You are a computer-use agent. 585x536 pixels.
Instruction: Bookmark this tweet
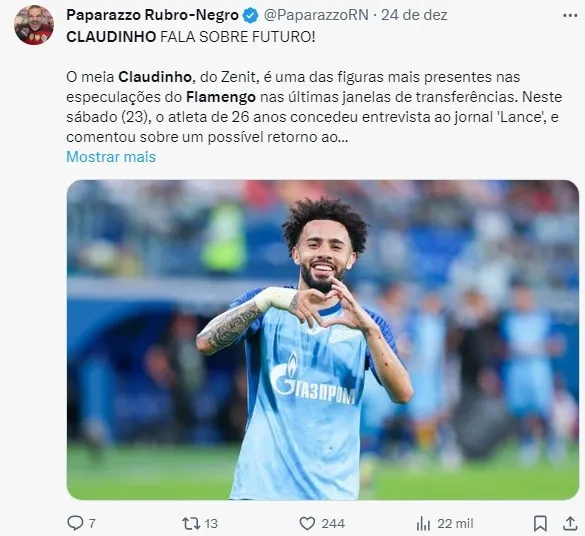coord(540,523)
